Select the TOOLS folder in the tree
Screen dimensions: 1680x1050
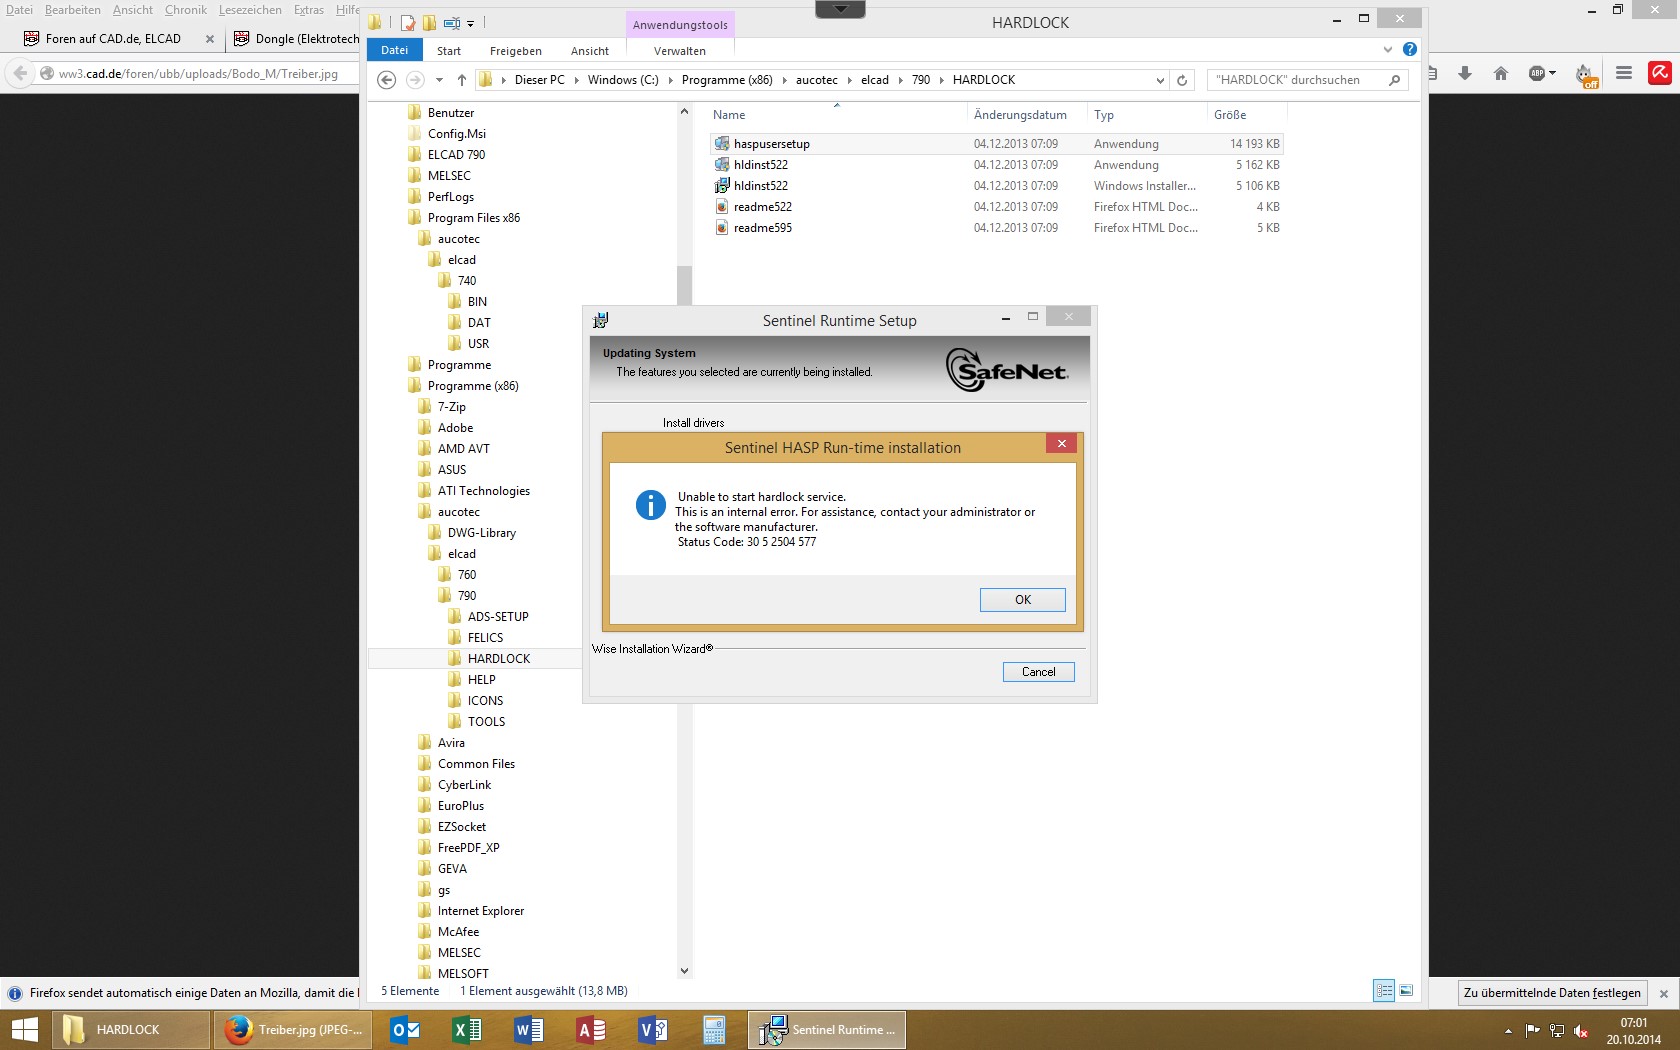pos(486,722)
